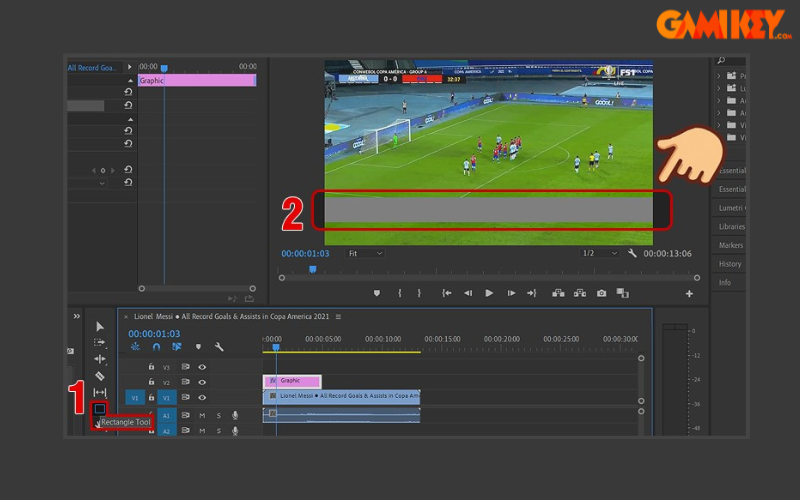Screen dimensions: 800x500
Task: Toggle Insert sequences as nests
Action: [x=135, y=347]
